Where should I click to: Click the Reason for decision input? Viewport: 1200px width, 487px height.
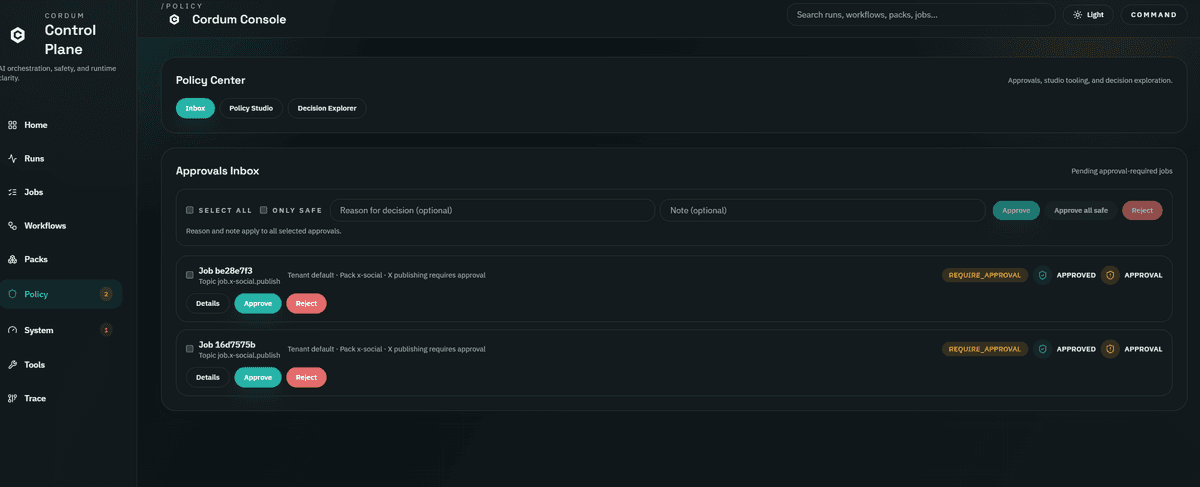492,210
